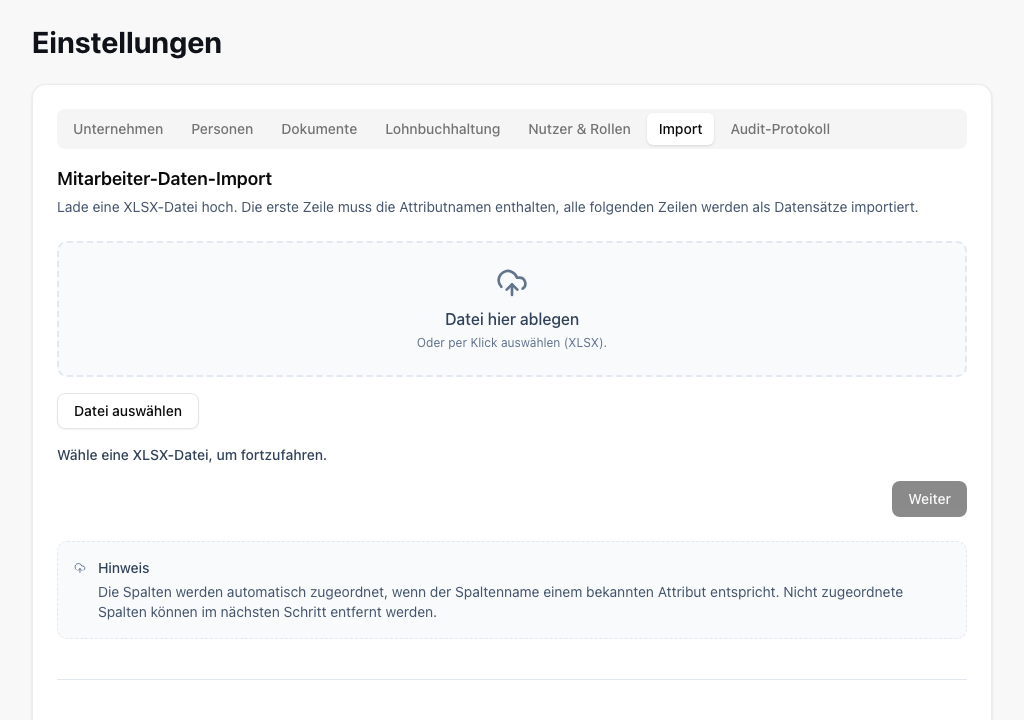
Task: Show the Audit-Protokoll tab
Action: click(780, 129)
